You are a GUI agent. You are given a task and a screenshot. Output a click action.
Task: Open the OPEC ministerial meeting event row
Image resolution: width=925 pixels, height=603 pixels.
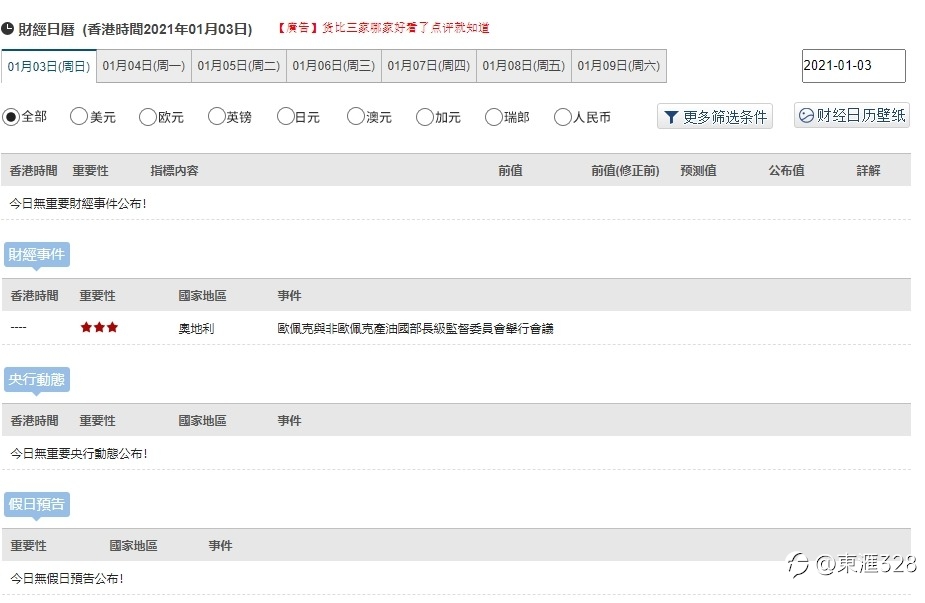(456, 328)
